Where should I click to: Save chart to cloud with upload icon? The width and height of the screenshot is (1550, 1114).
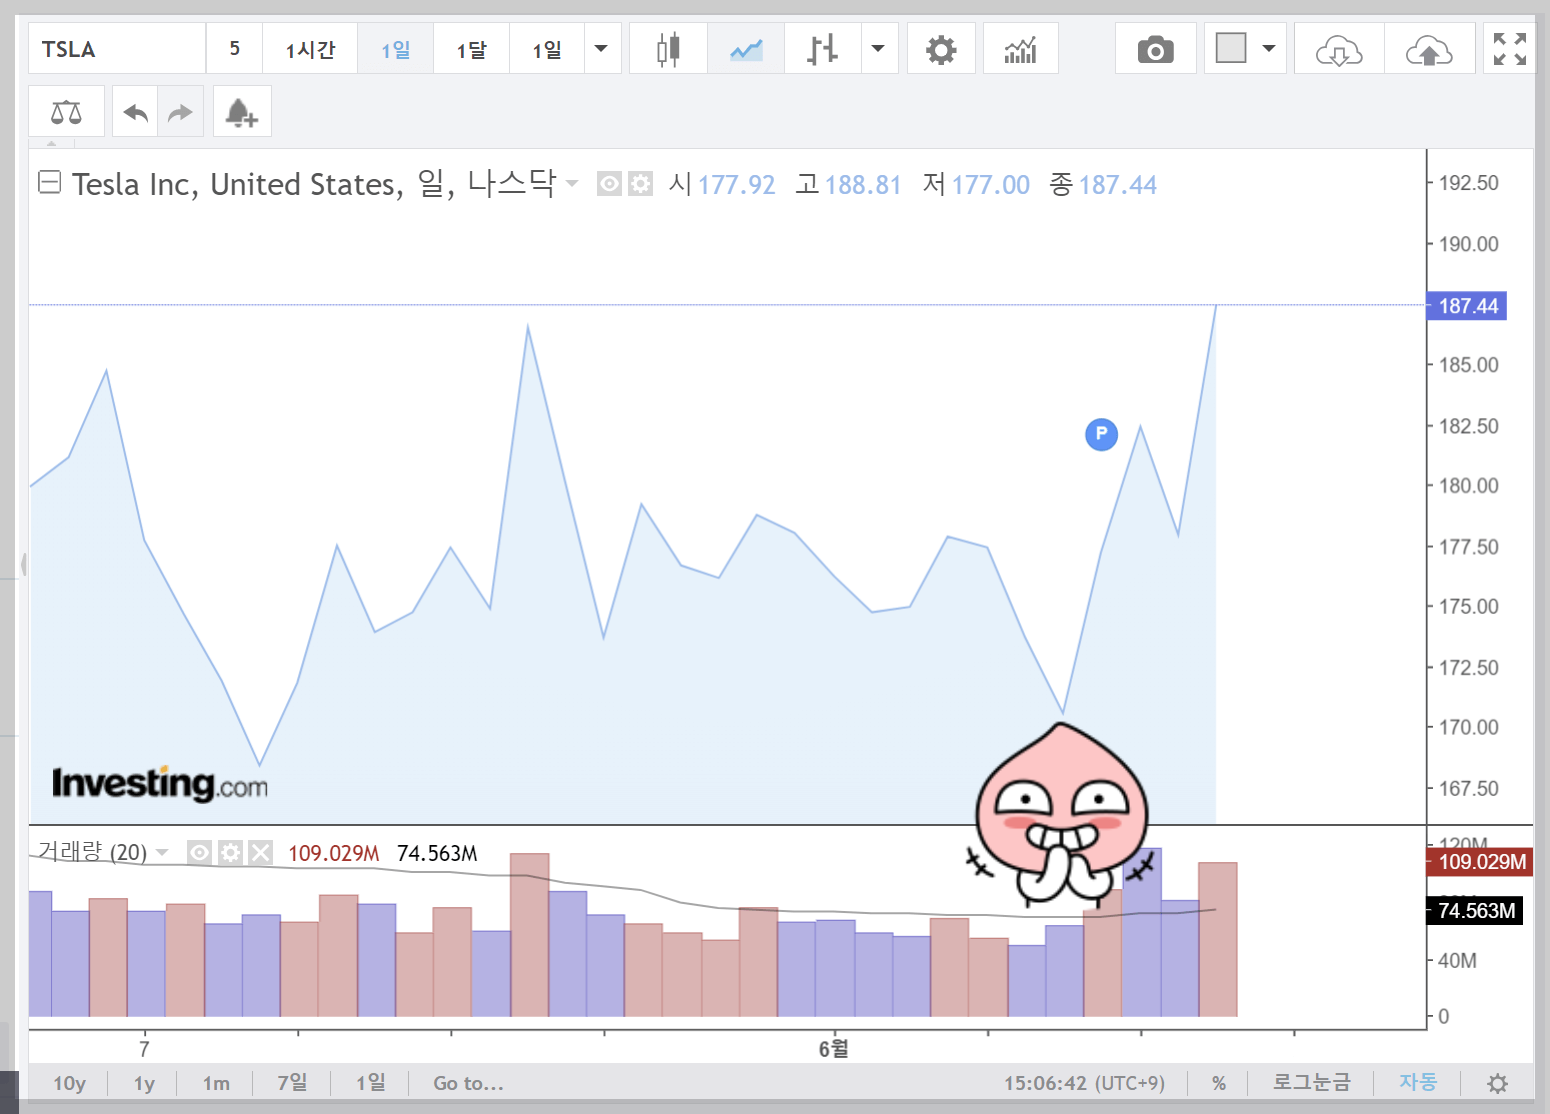pyautogui.click(x=1430, y=47)
